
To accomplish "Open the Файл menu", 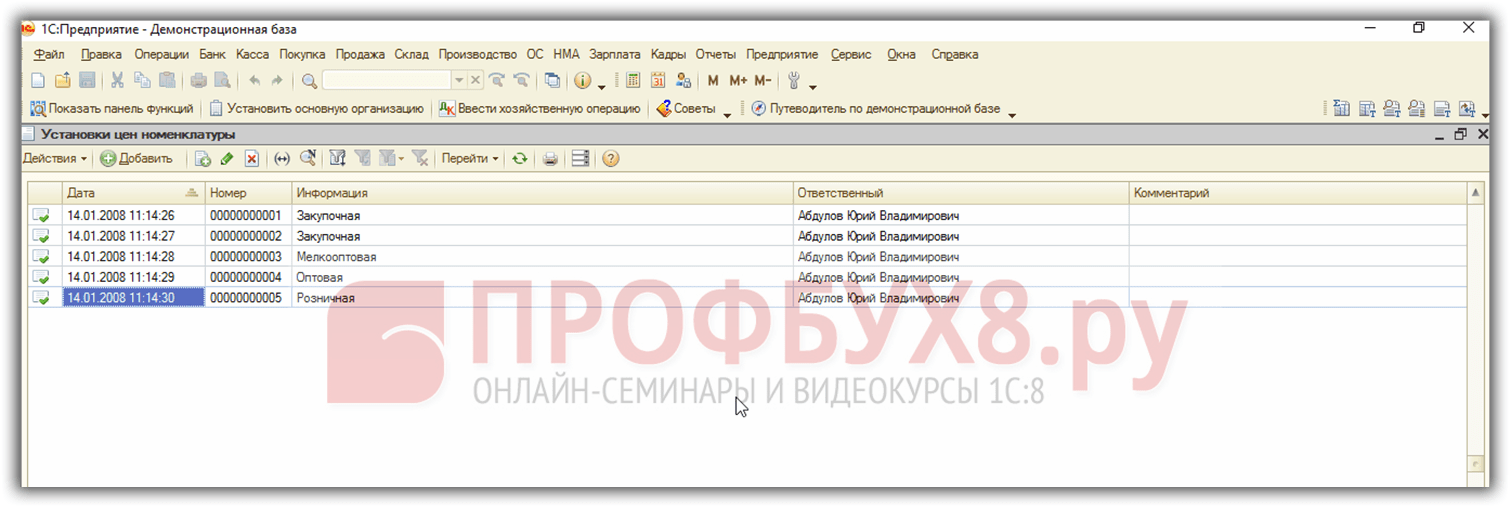I will (49, 54).
